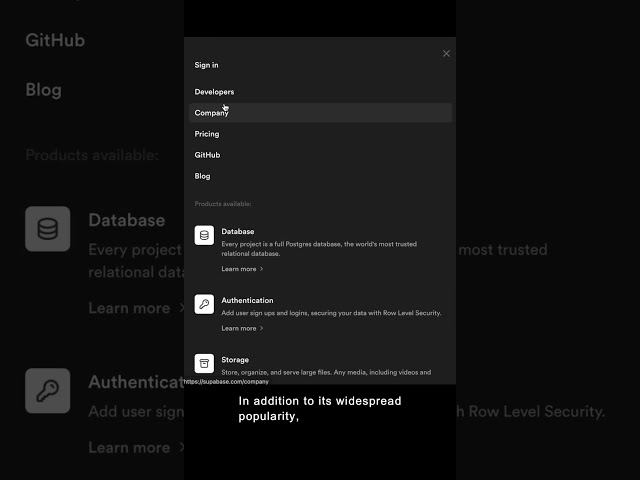640x480 pixels.
Task: Click the large background Database icon
Action: pyautogui.click(x=48, y=229)
